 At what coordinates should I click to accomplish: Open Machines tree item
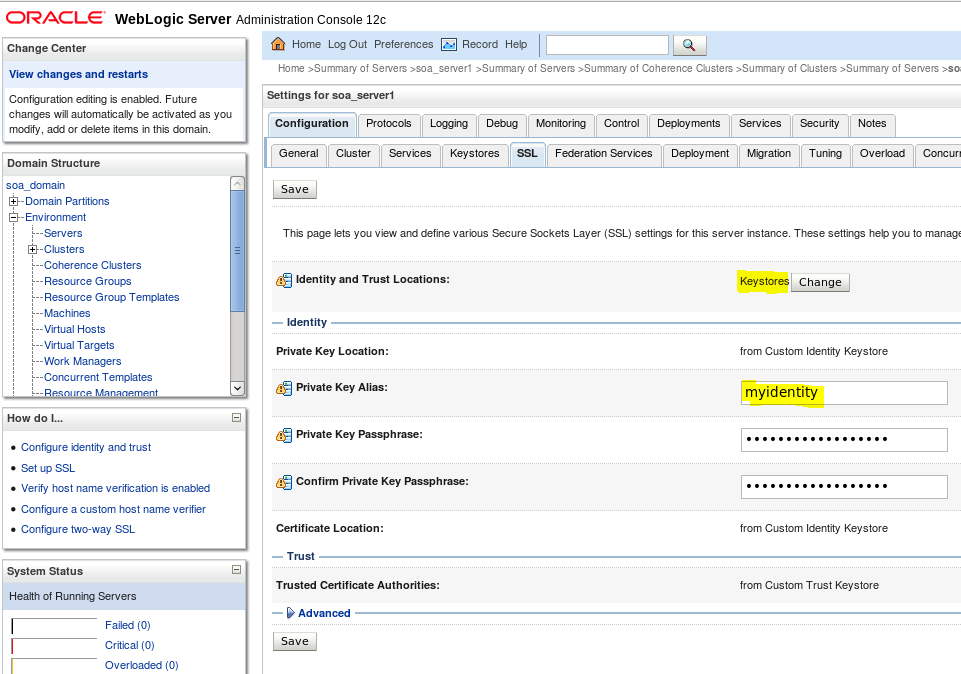(67, 313)
